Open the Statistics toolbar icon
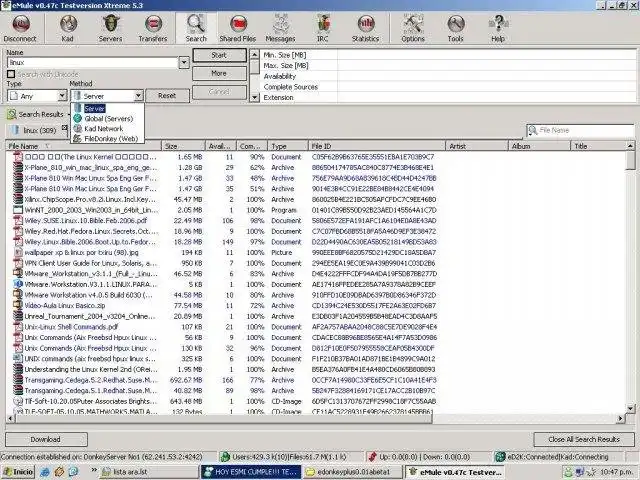 [x=366, y=24]
